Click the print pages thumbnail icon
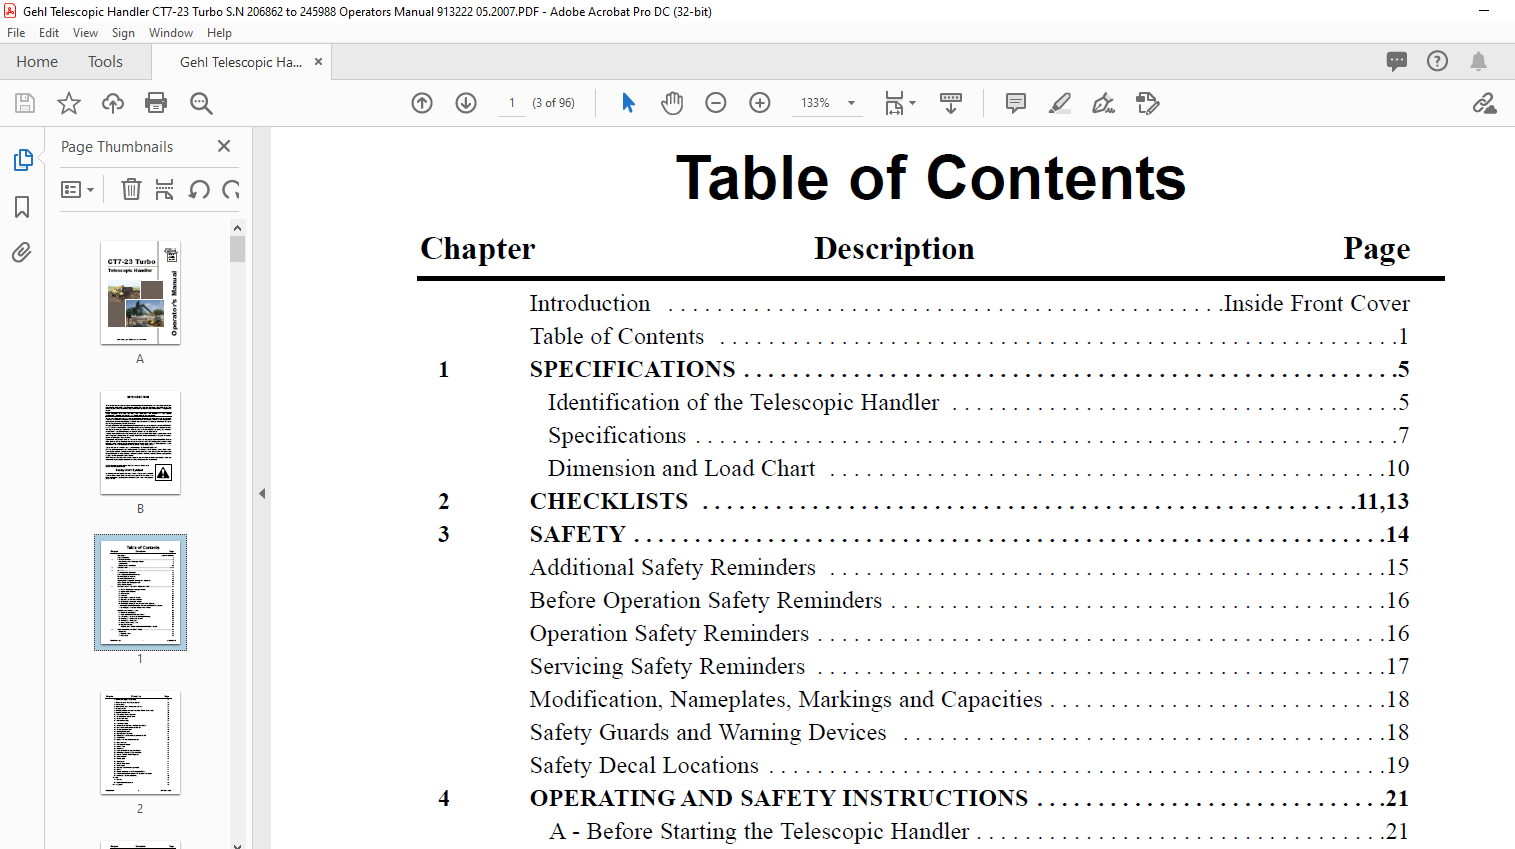 click(165, 189)
